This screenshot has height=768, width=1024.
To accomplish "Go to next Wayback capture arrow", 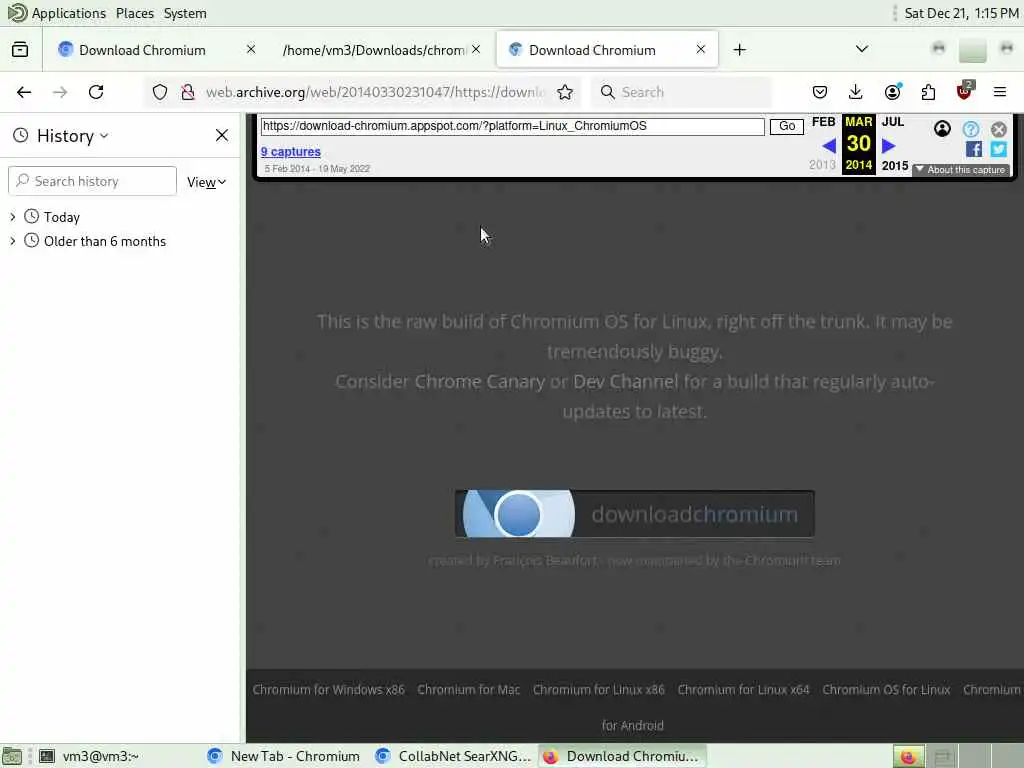I will point(888,146).
